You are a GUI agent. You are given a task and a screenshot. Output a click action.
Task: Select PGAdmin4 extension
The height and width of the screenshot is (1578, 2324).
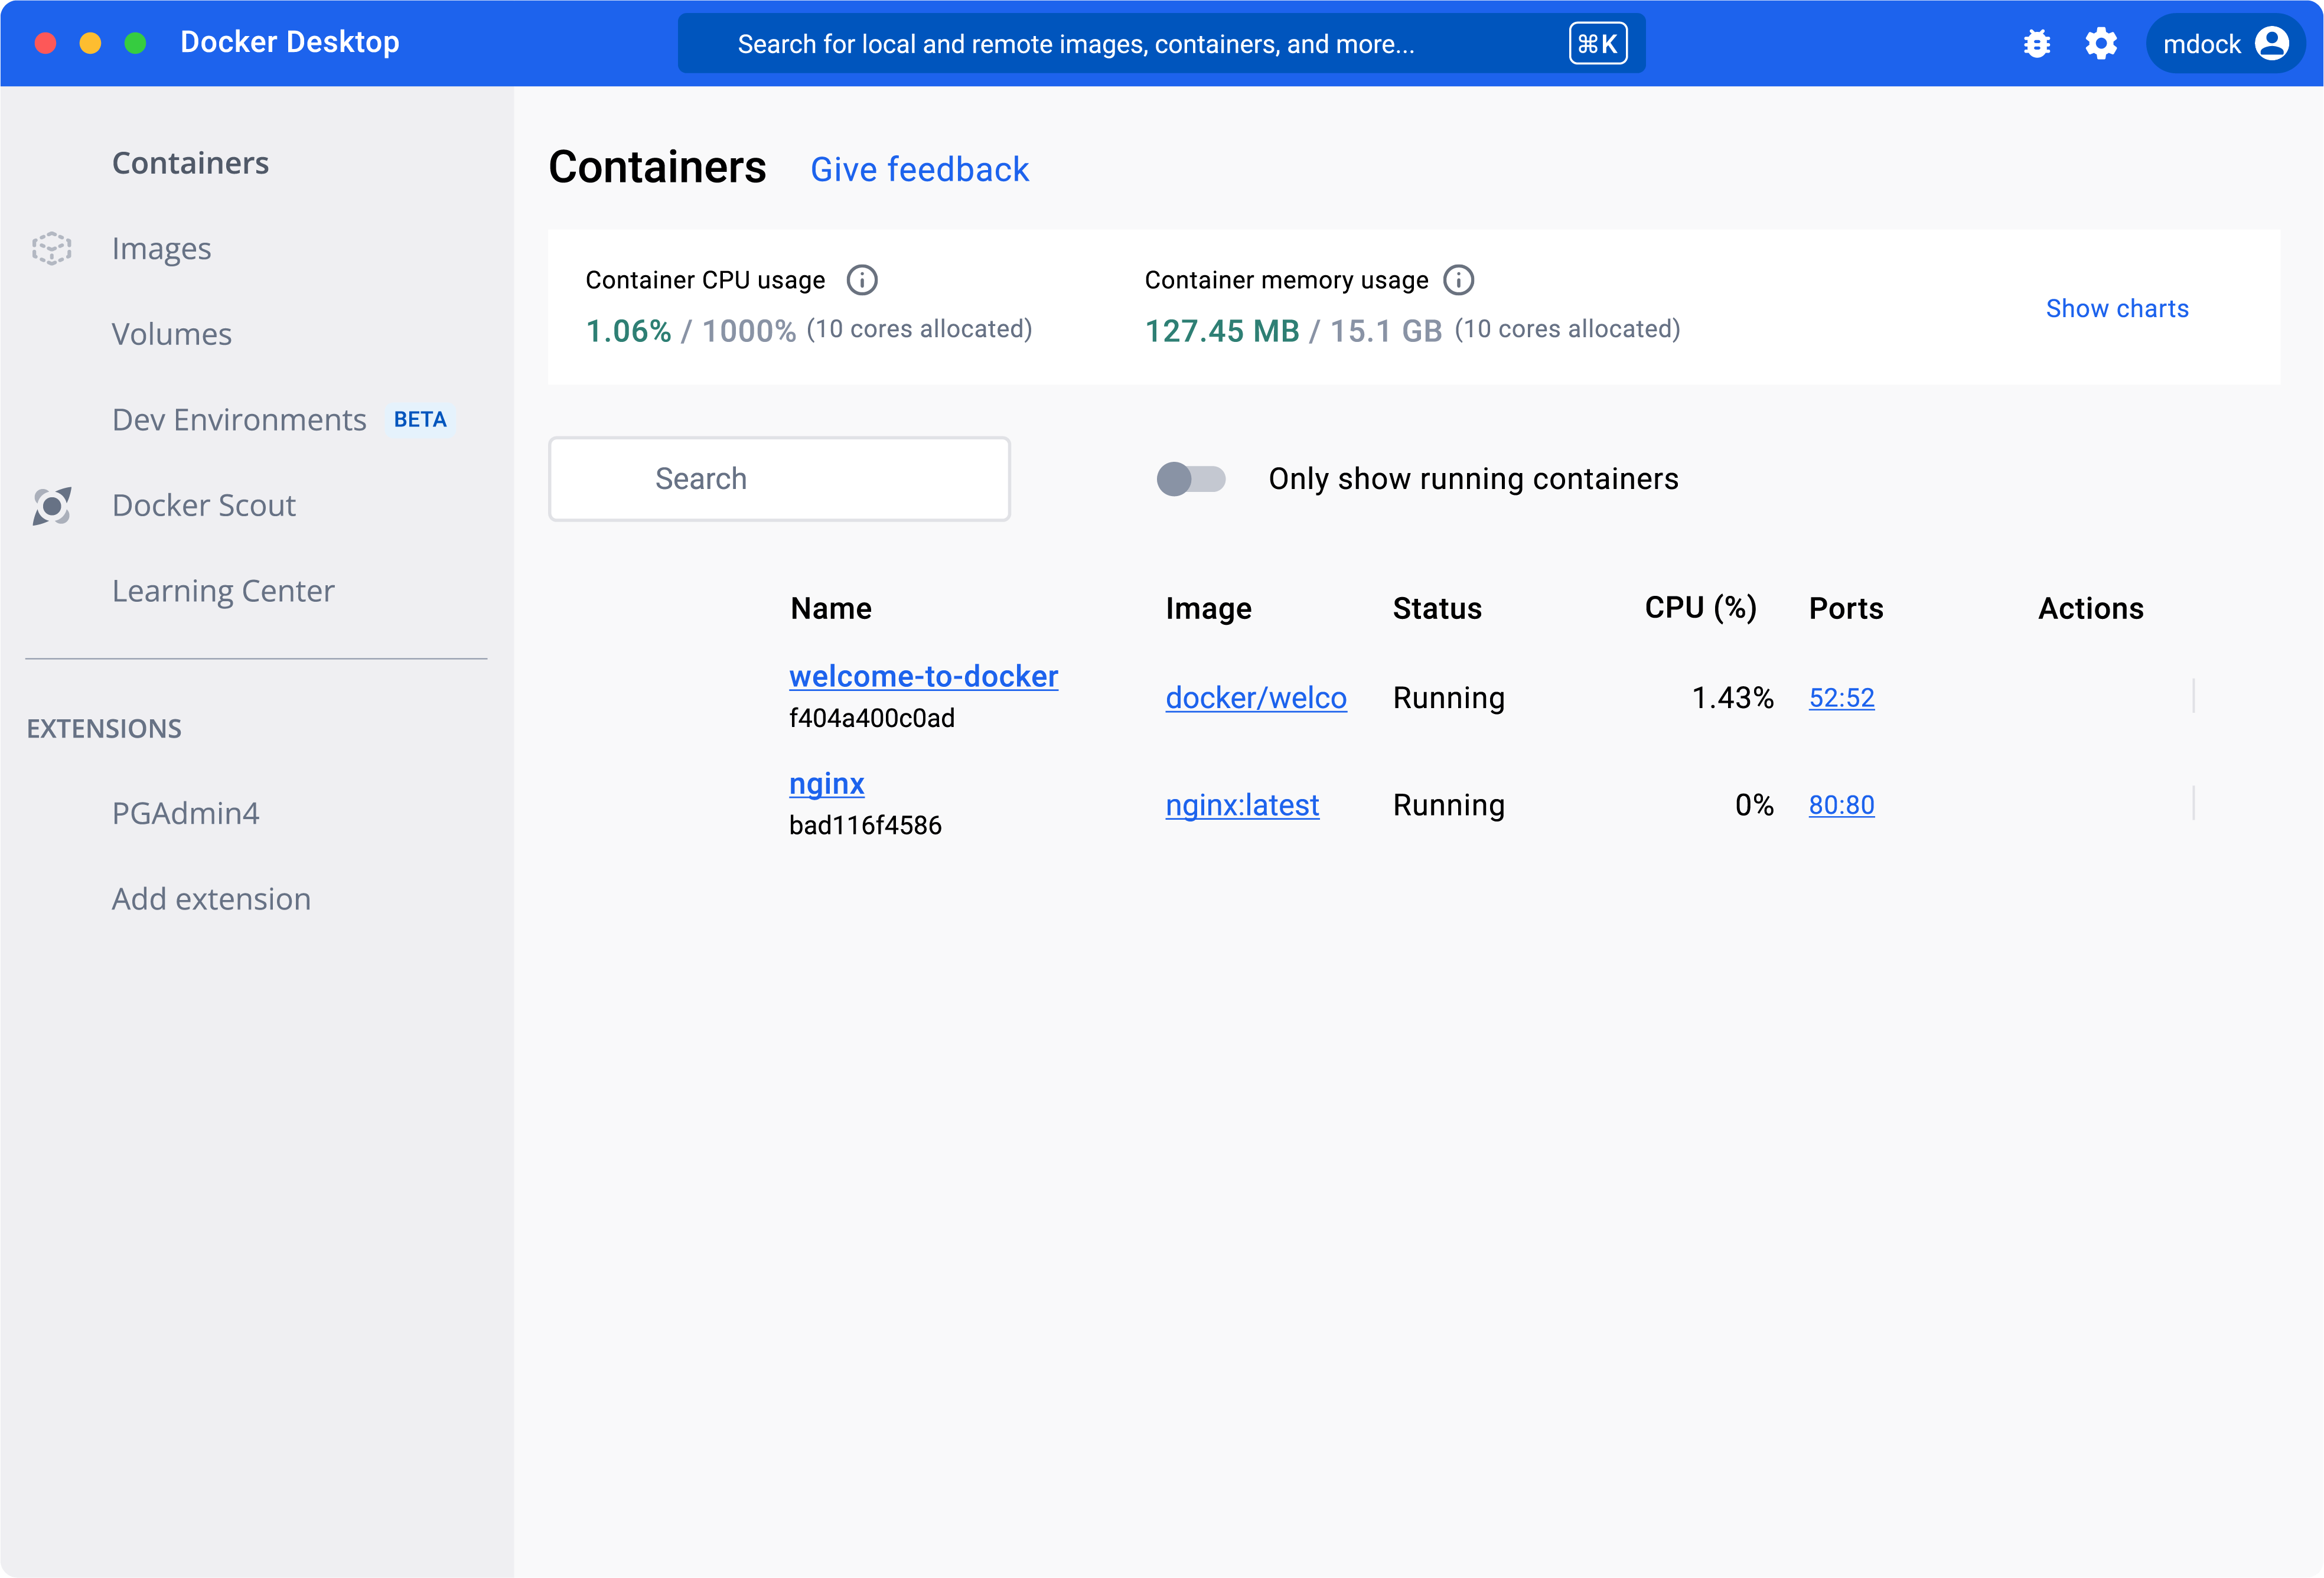[x=185, y=813]
